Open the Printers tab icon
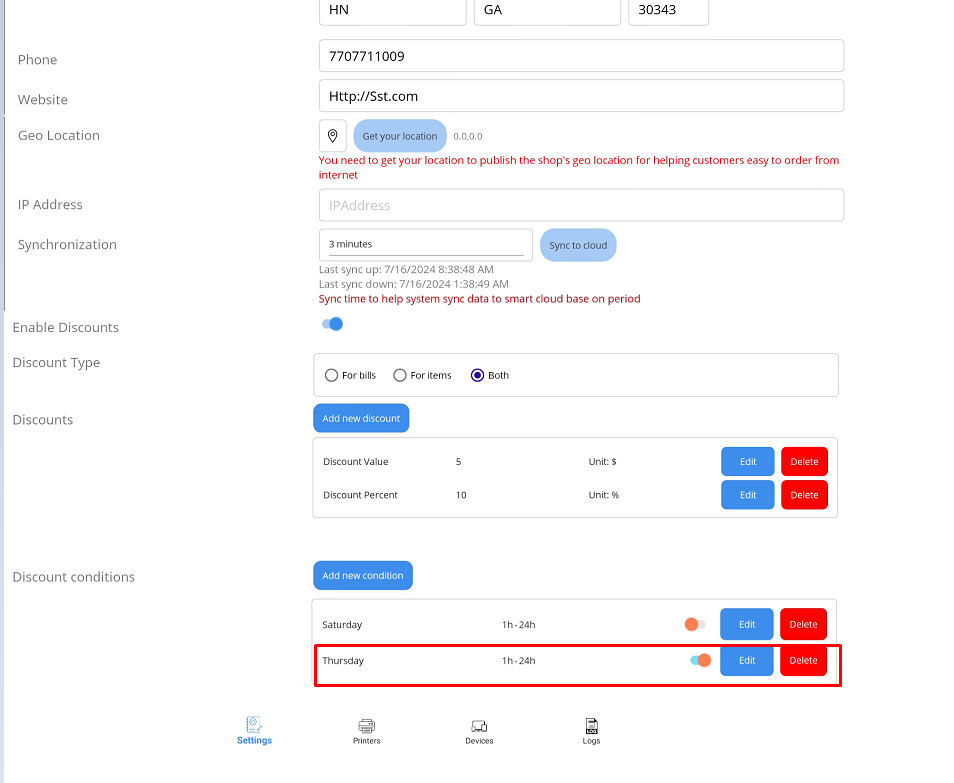Viewport: 954px width, 783px height. tap(367, 726)
